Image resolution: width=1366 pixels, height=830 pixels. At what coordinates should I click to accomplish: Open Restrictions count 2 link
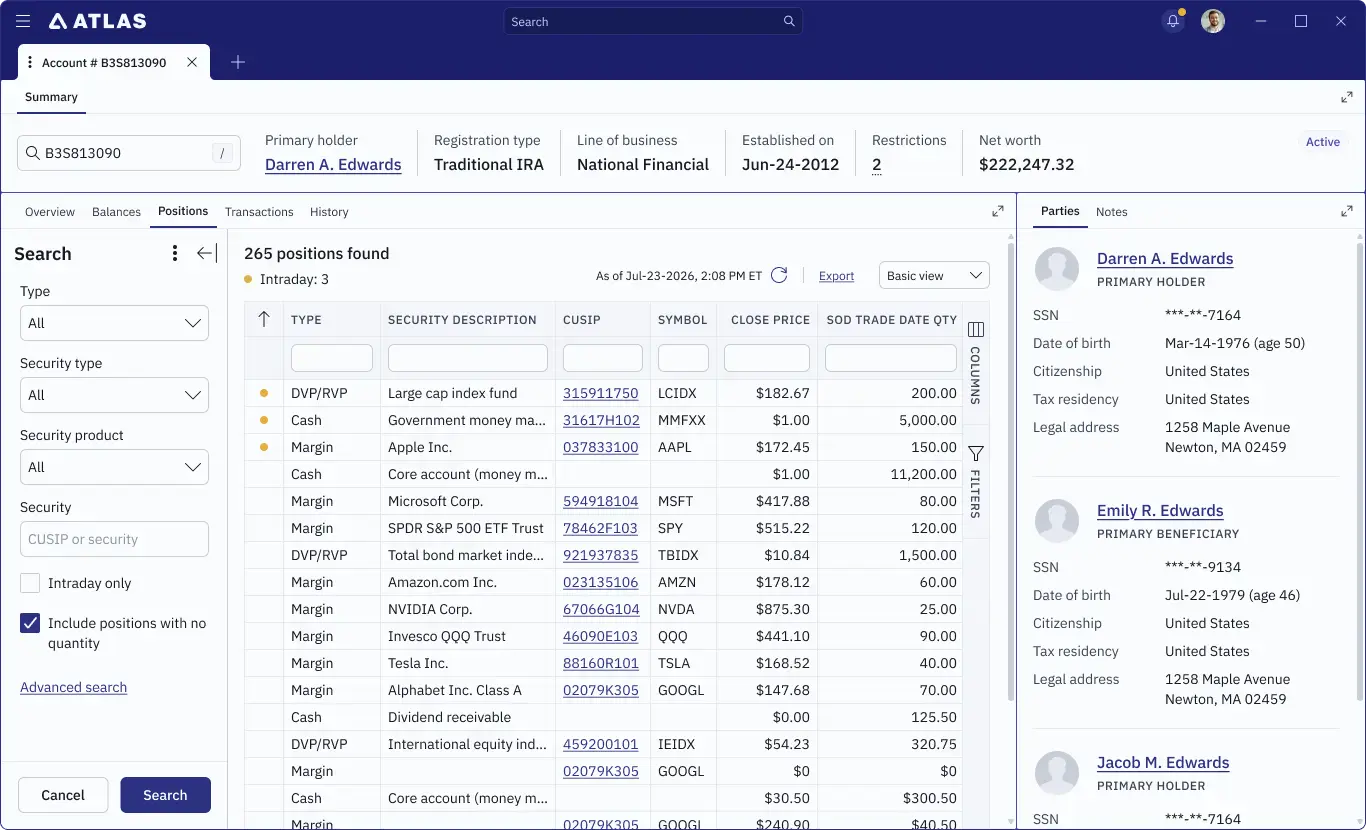pyautogui.click(x=877, y=165)
